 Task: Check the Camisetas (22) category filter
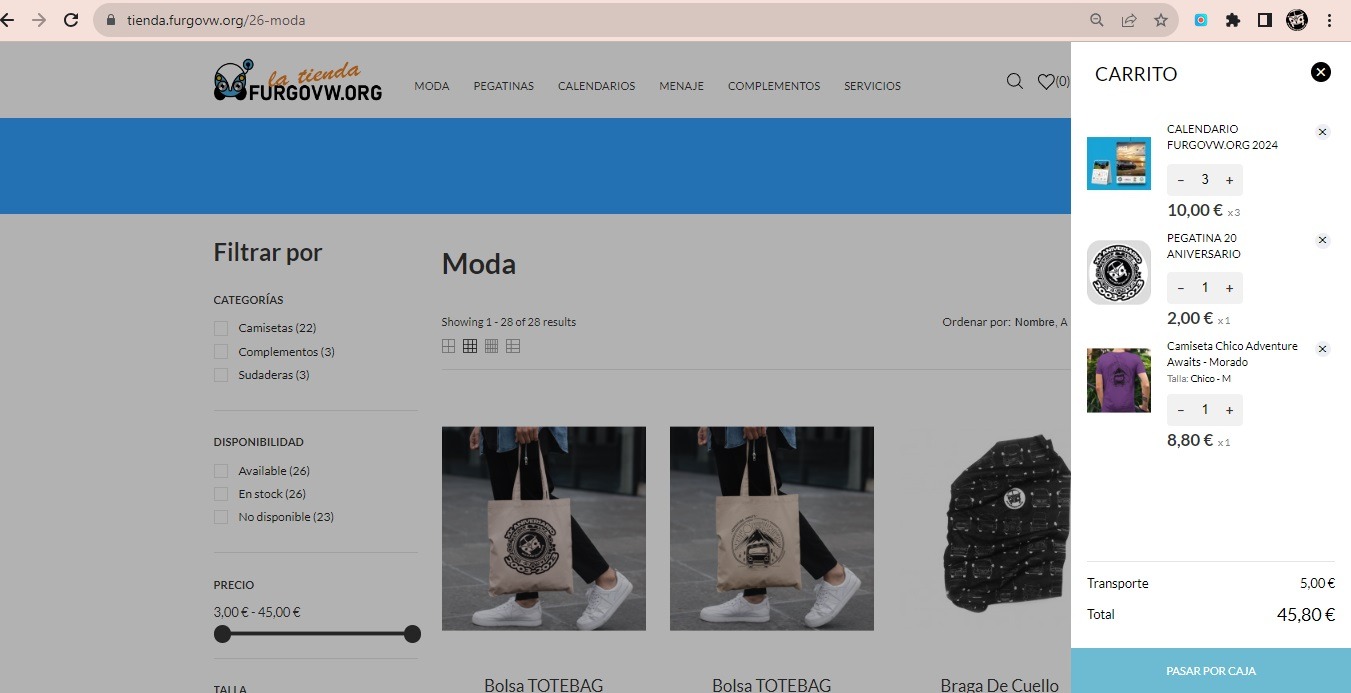[x=220, y=328]
